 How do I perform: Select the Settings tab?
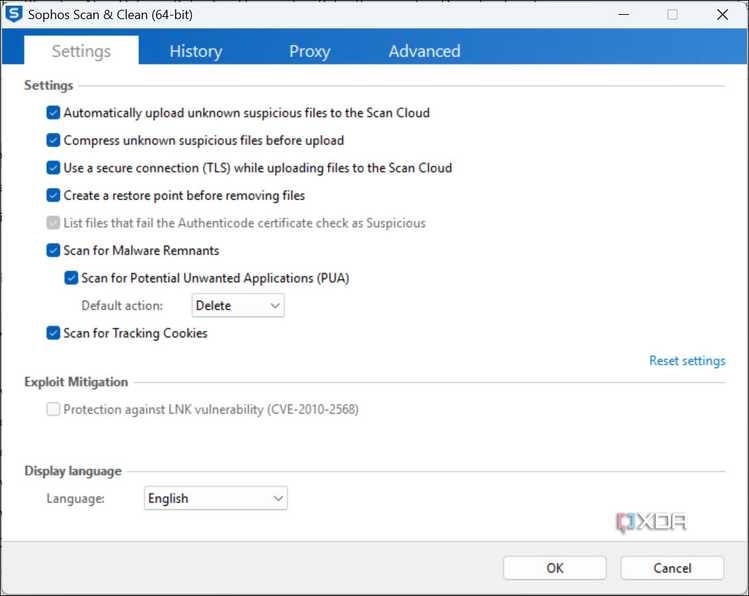[81, 51]
